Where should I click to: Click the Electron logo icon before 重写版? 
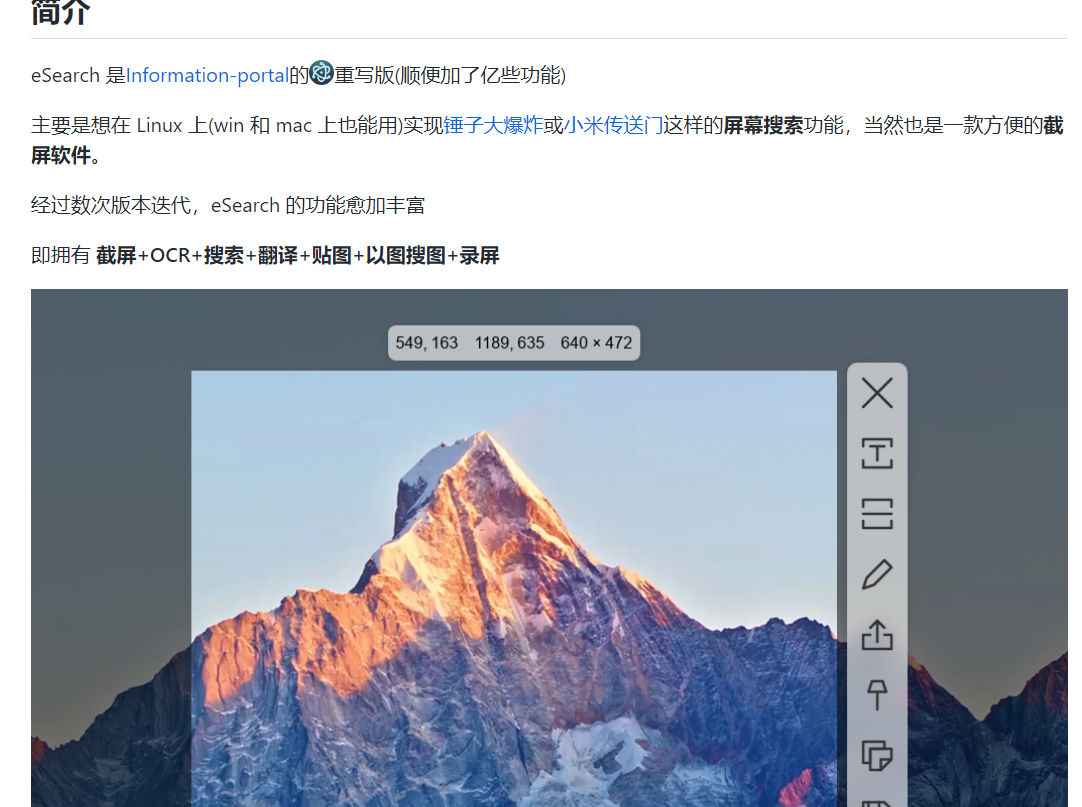coord(321,73)
